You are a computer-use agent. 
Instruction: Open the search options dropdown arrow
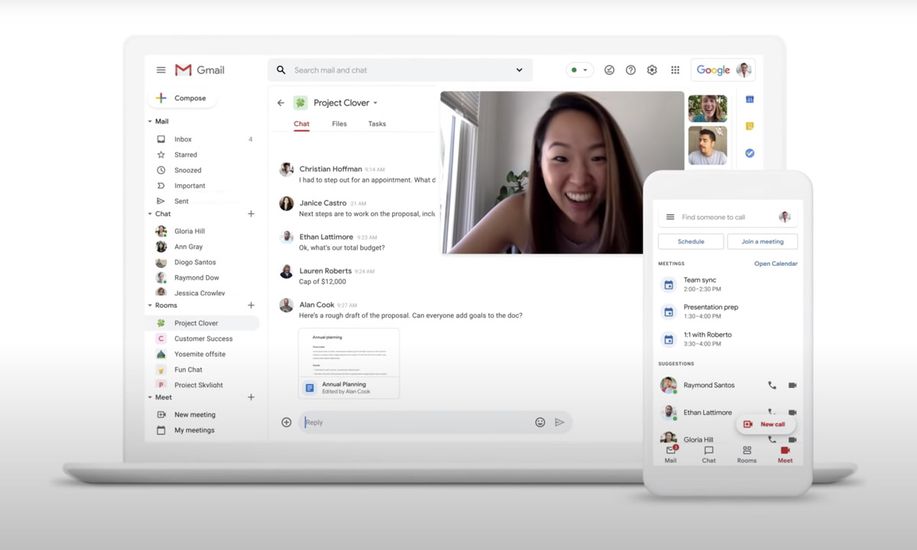[519, 70]
